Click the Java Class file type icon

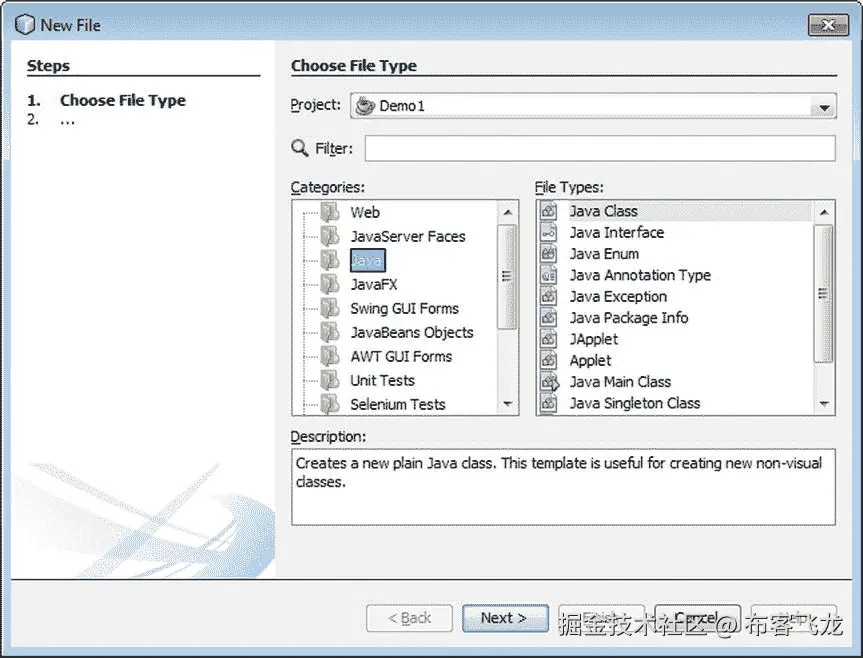click(x=549, y=211)
